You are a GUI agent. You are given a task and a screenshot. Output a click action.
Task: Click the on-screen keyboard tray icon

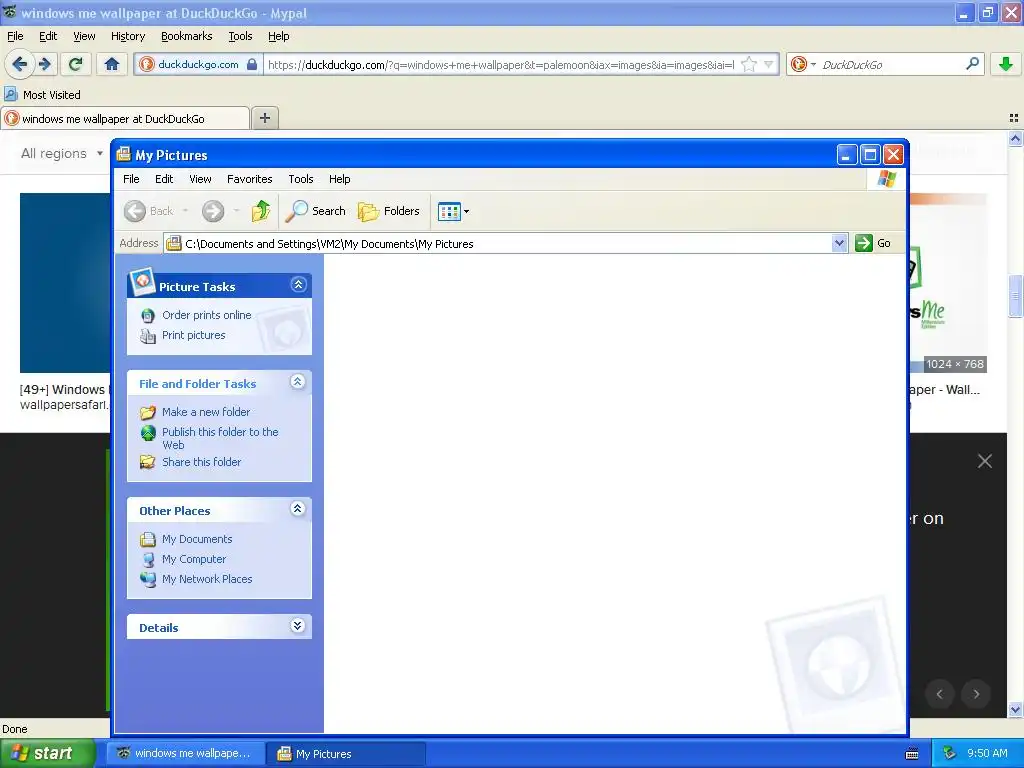click(912, 754)
